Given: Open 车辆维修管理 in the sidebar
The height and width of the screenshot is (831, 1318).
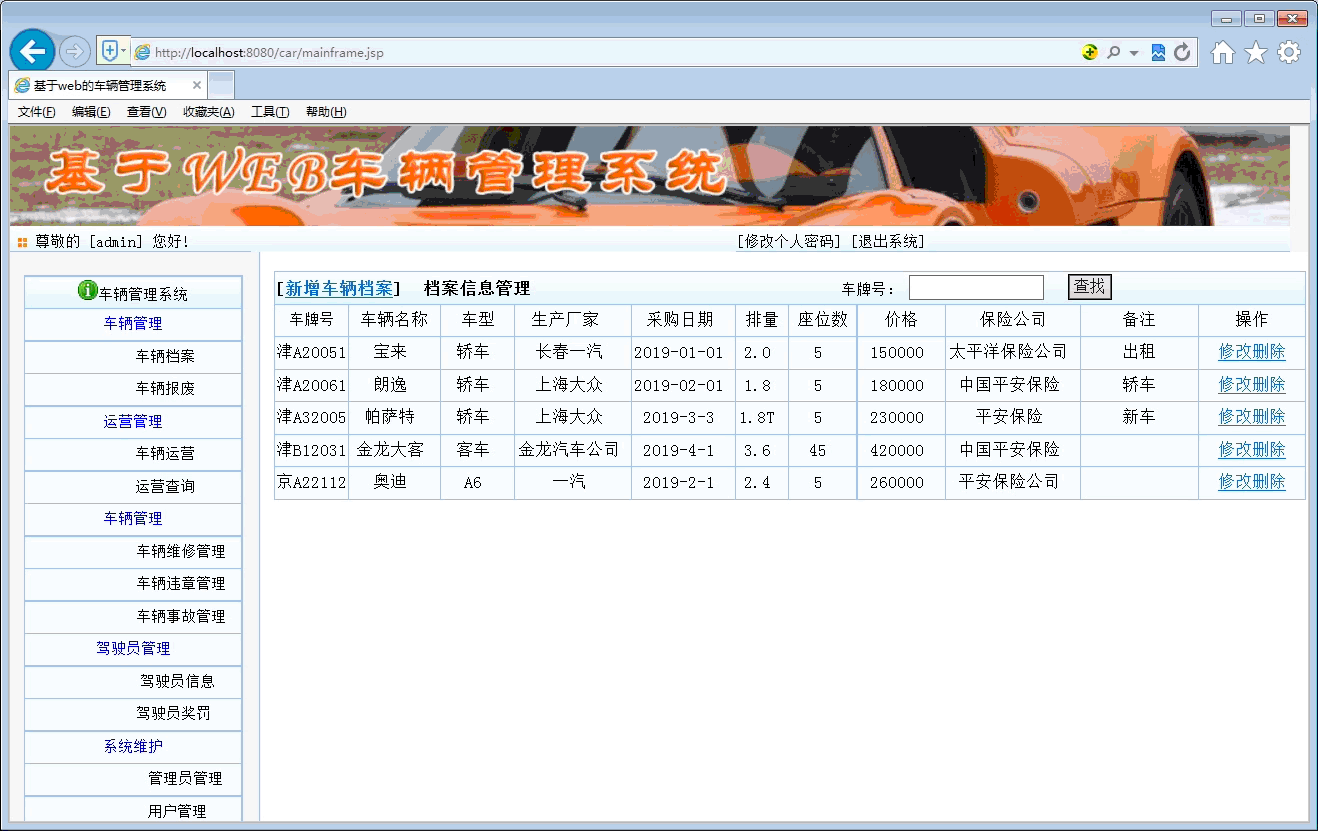Looking at the screenshot, I should (x=181, y=551).
